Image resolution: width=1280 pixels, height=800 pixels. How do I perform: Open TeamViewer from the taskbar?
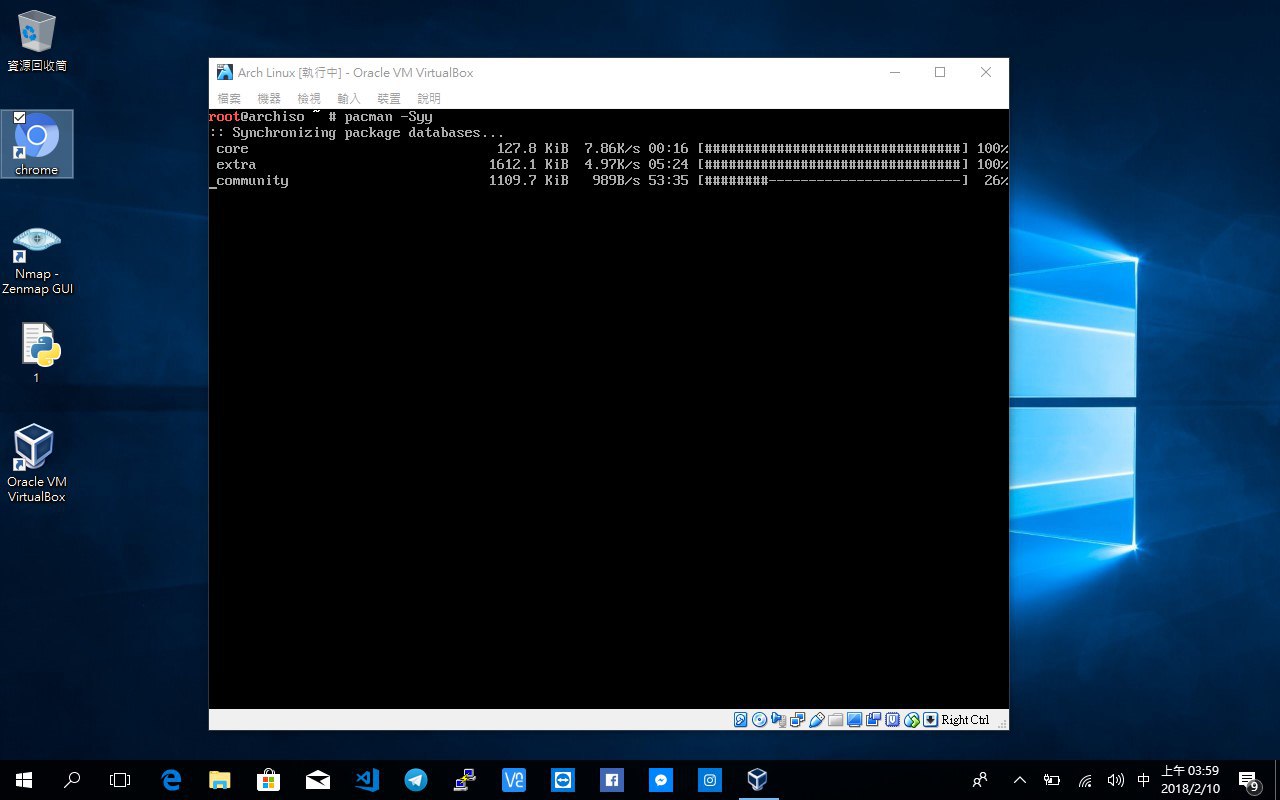pos(563,780)
